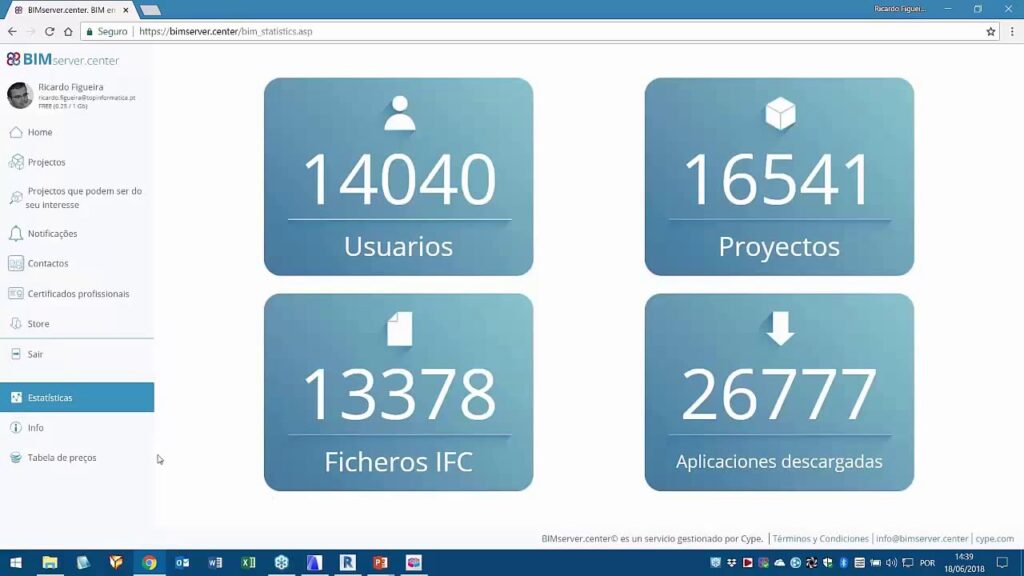1024x576 pixels.
Task: Open Projectos que podem ser do seu interesse
Action: [x=84, y=198]
